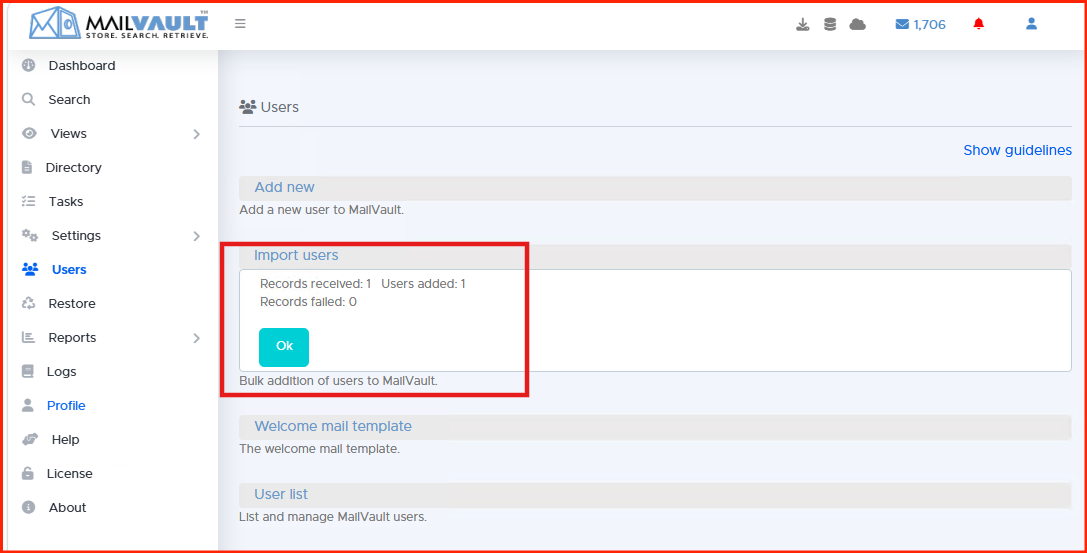This screenshot has width=1087, height=553.
Task: Expand the Welcome mail template section
Action: (655, 426)
